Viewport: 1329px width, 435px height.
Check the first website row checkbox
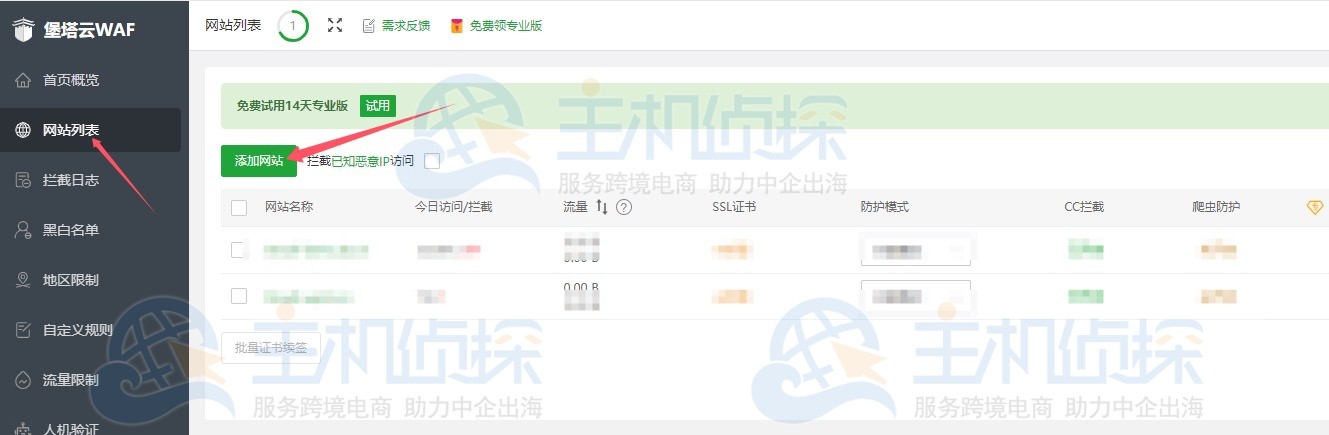point(239,250)
